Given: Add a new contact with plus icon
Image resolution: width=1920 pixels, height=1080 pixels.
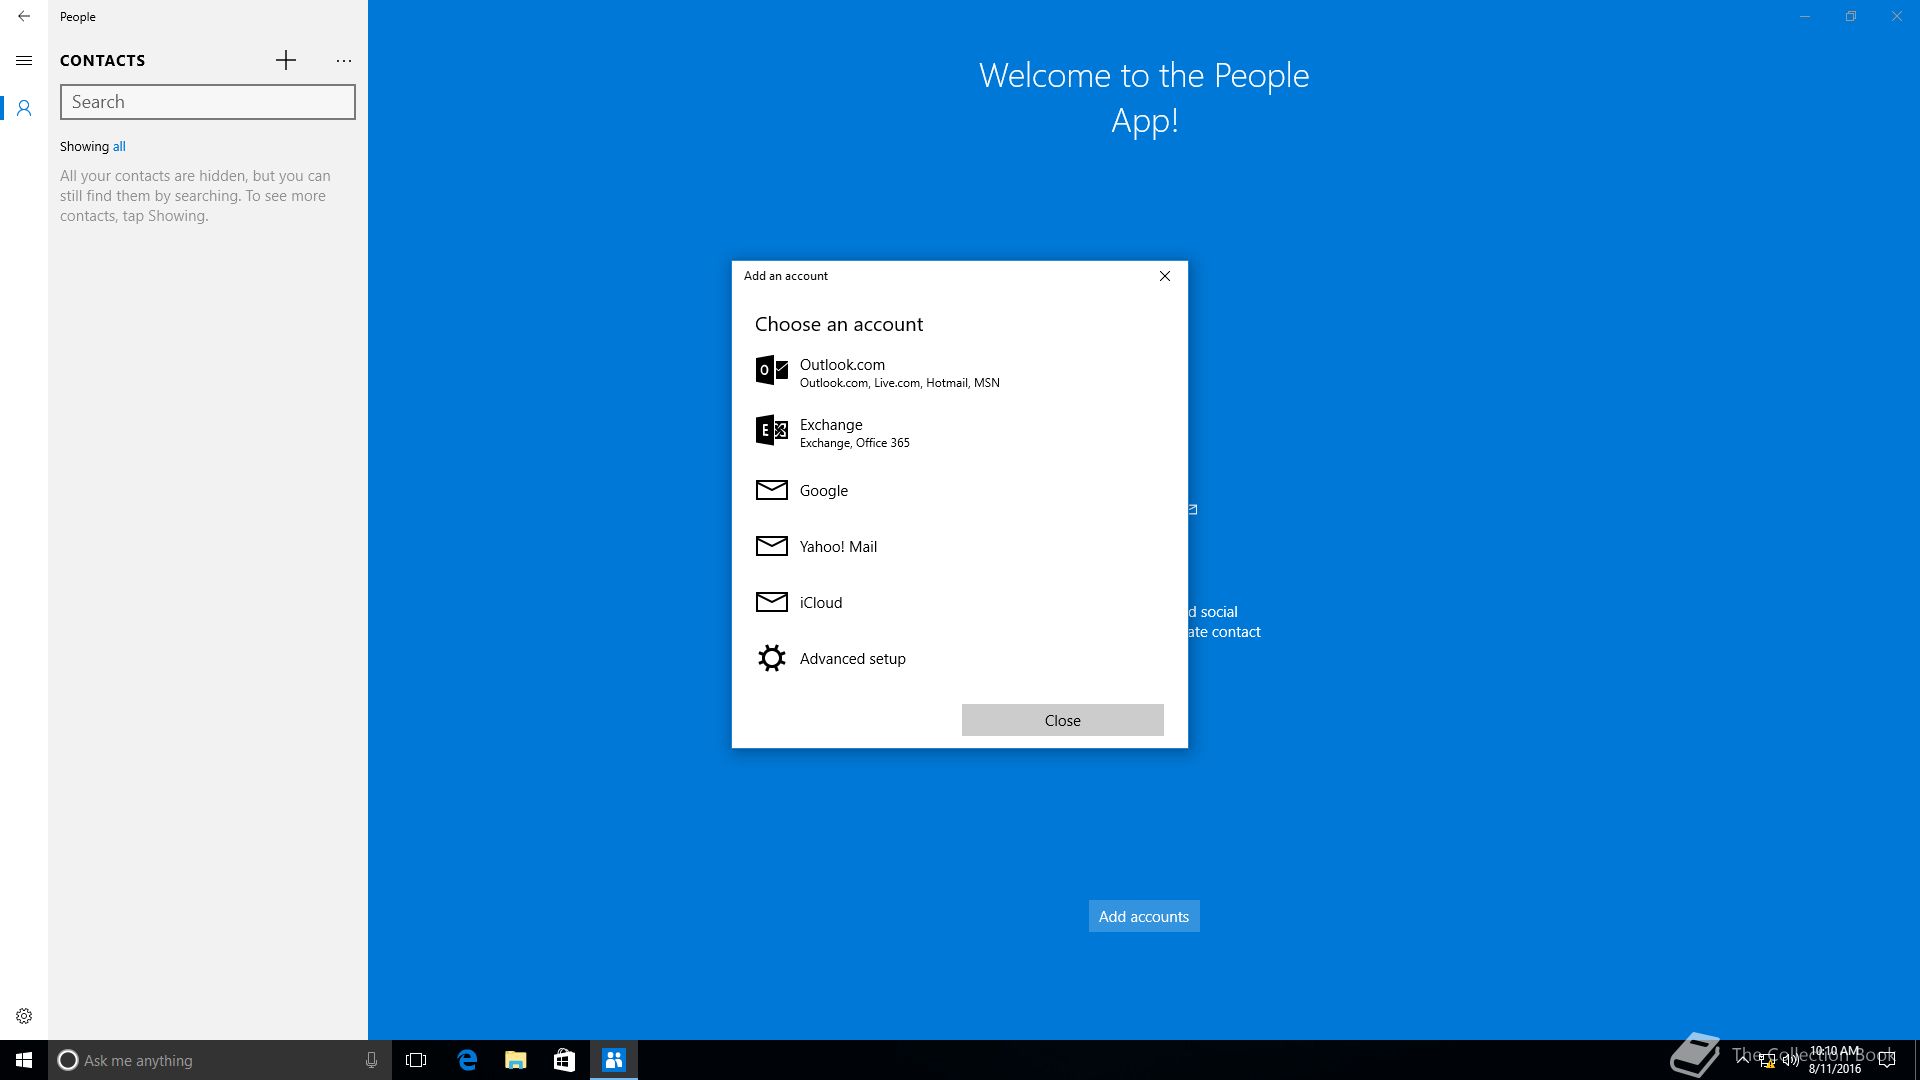Looking at the screenshot, I should 286,61.
